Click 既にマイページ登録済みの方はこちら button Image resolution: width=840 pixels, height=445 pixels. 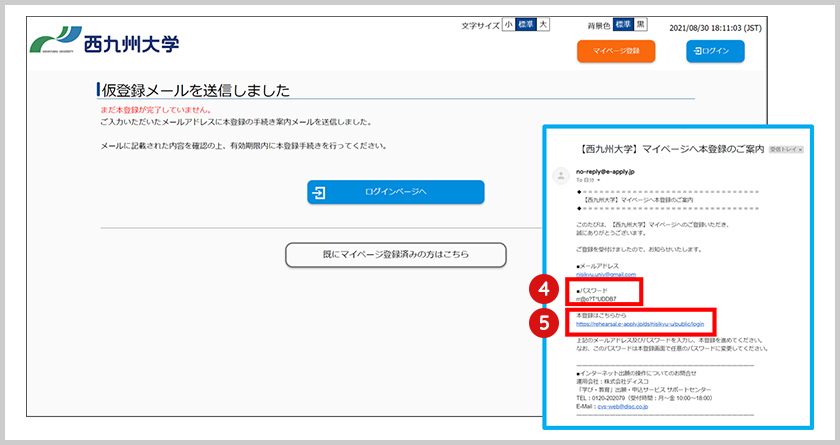pyautogui.click(x=396, y=254)
